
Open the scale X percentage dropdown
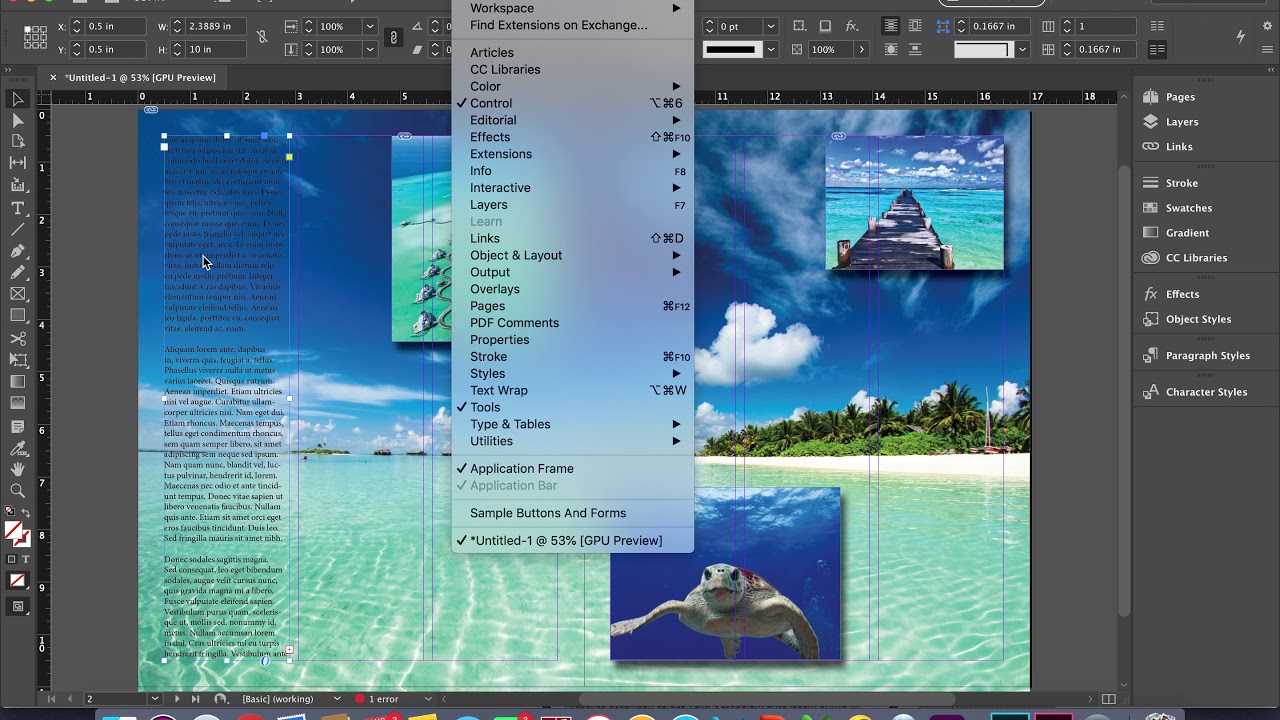point(370,26)
